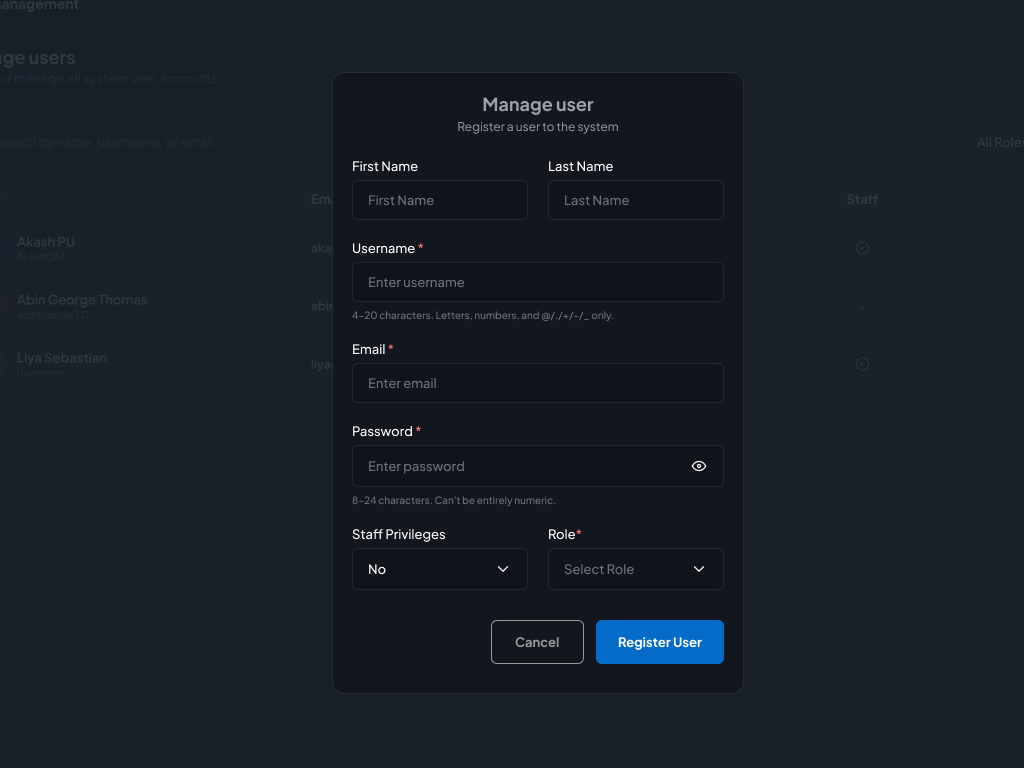Image resolution: width=1024 pixels, height=768 pixels.
Task: Click the Register User button
Action: [660, 642]
